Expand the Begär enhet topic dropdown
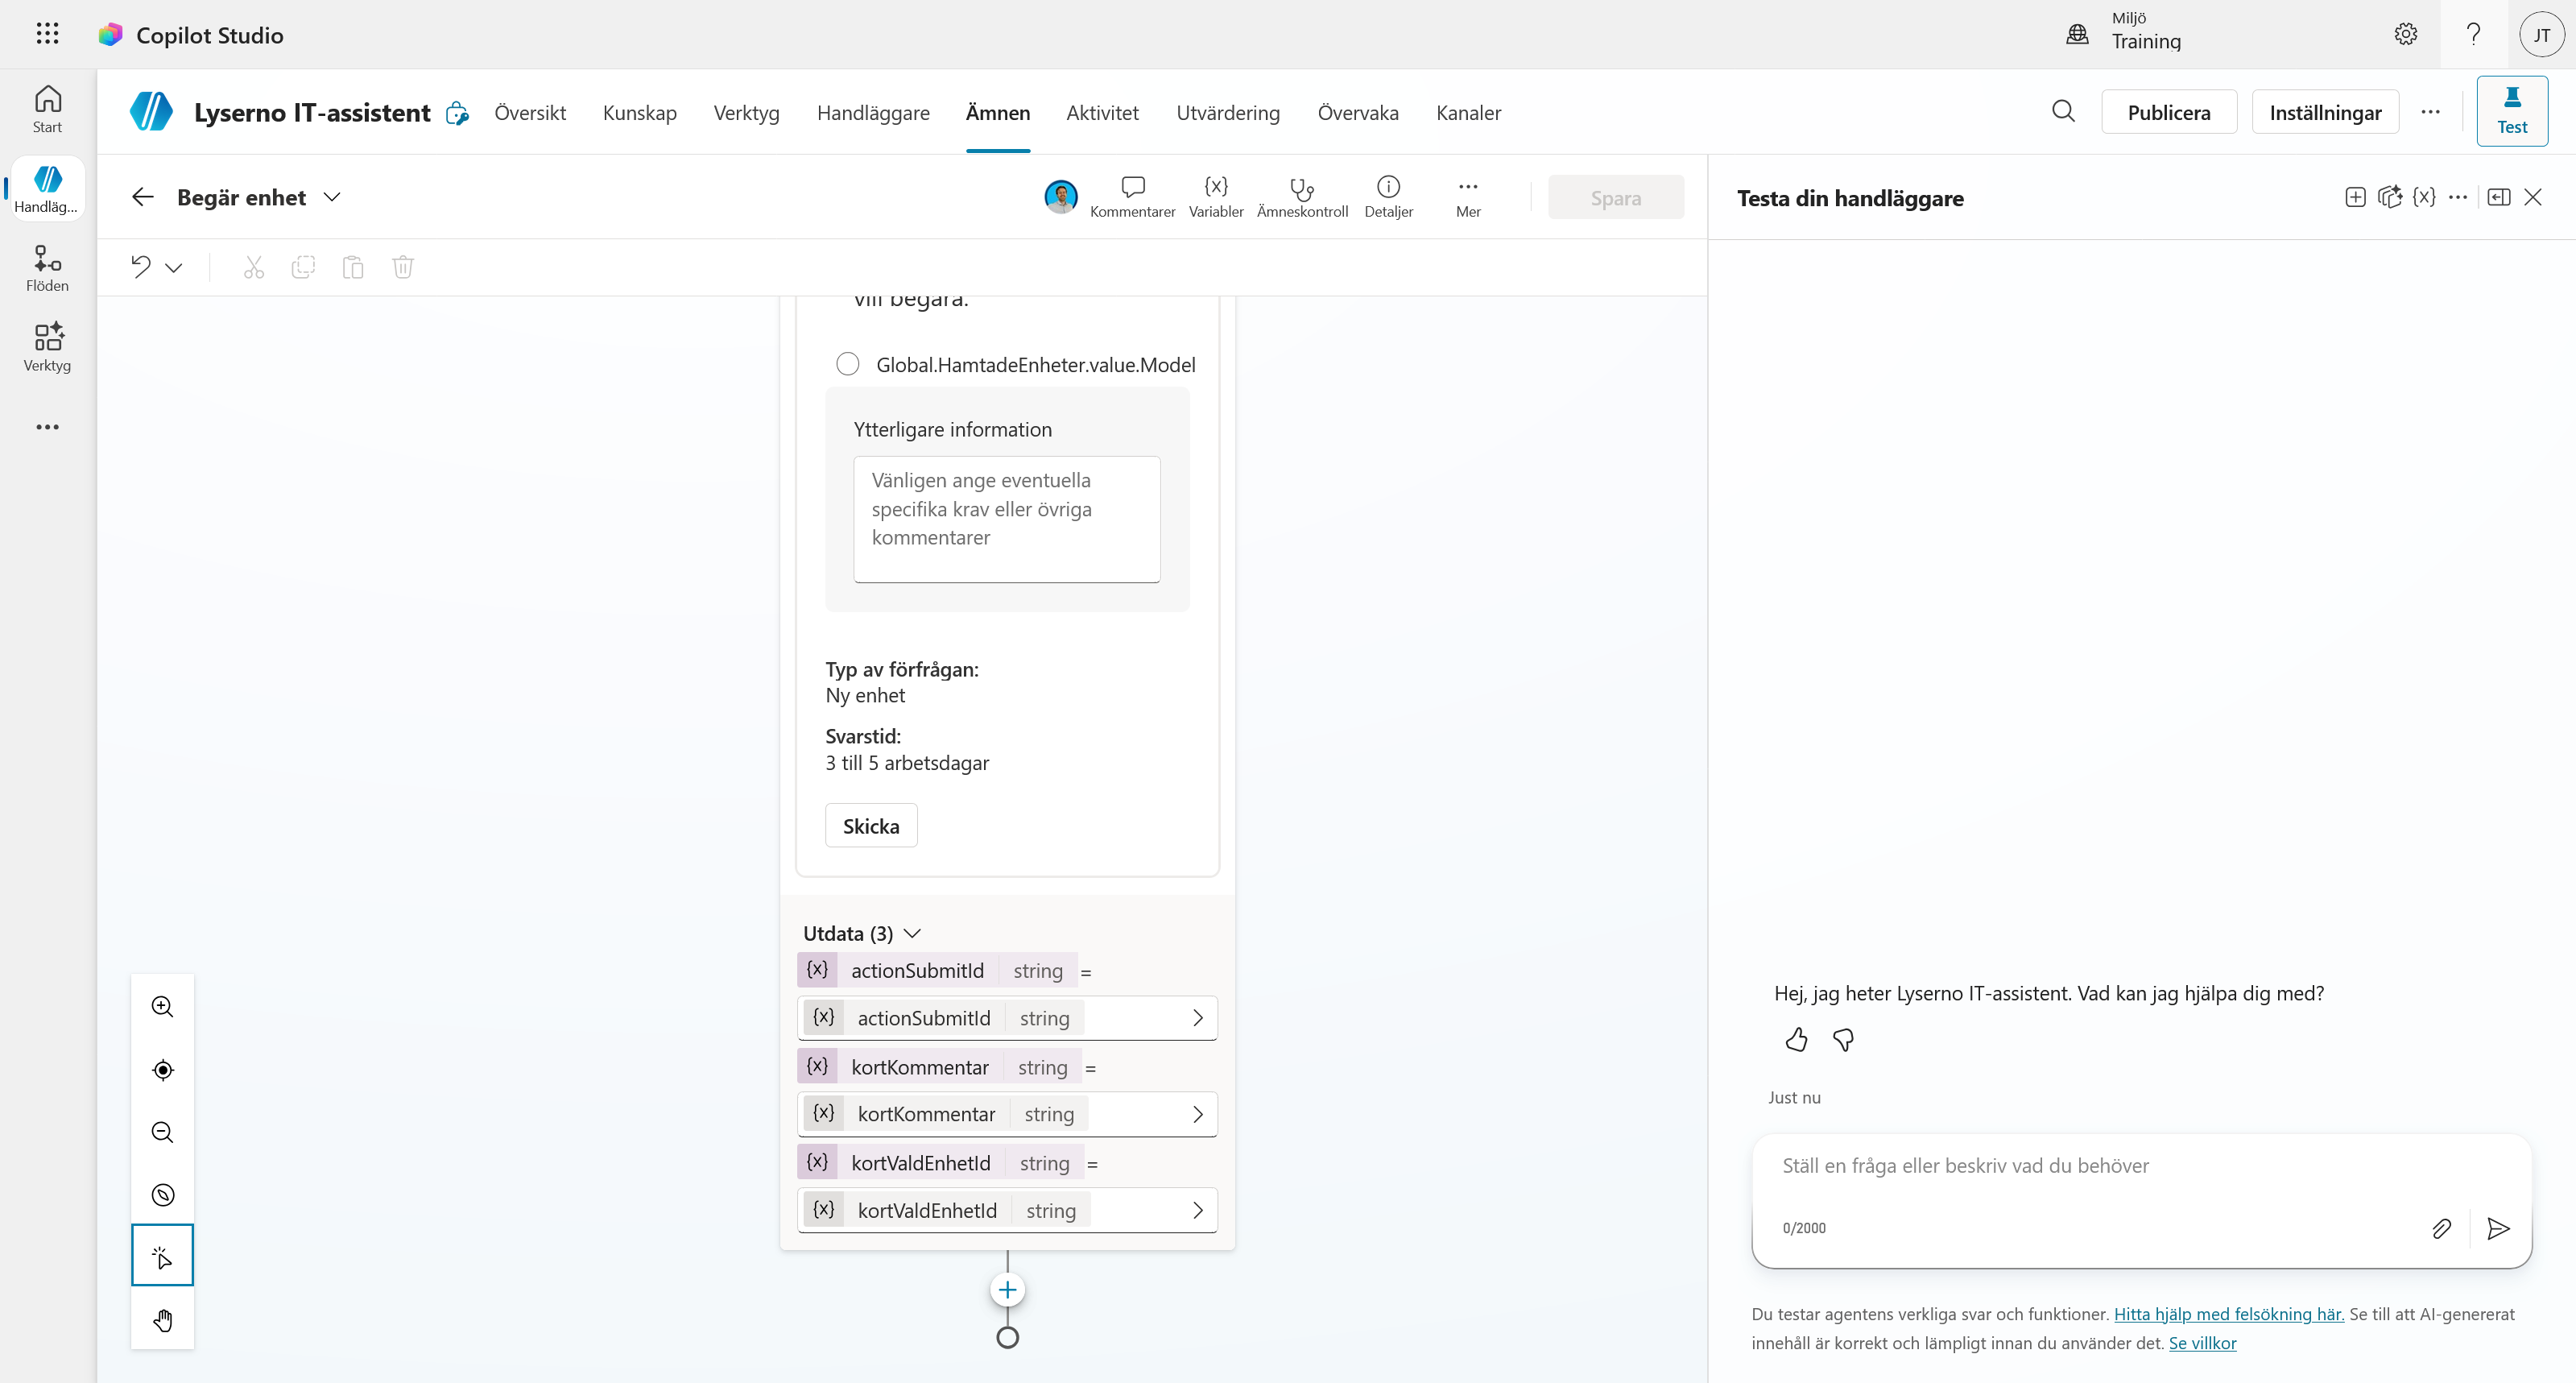The image size is (2576, 1383). 332,197
